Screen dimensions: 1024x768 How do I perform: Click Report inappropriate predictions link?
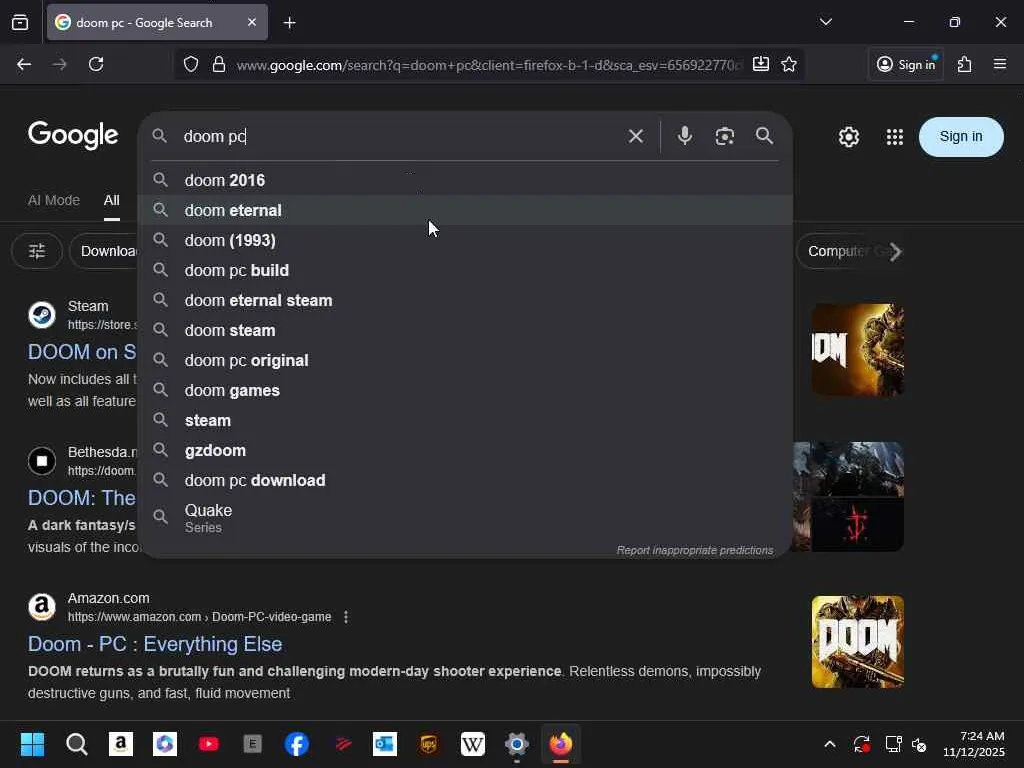click(695, 551)
